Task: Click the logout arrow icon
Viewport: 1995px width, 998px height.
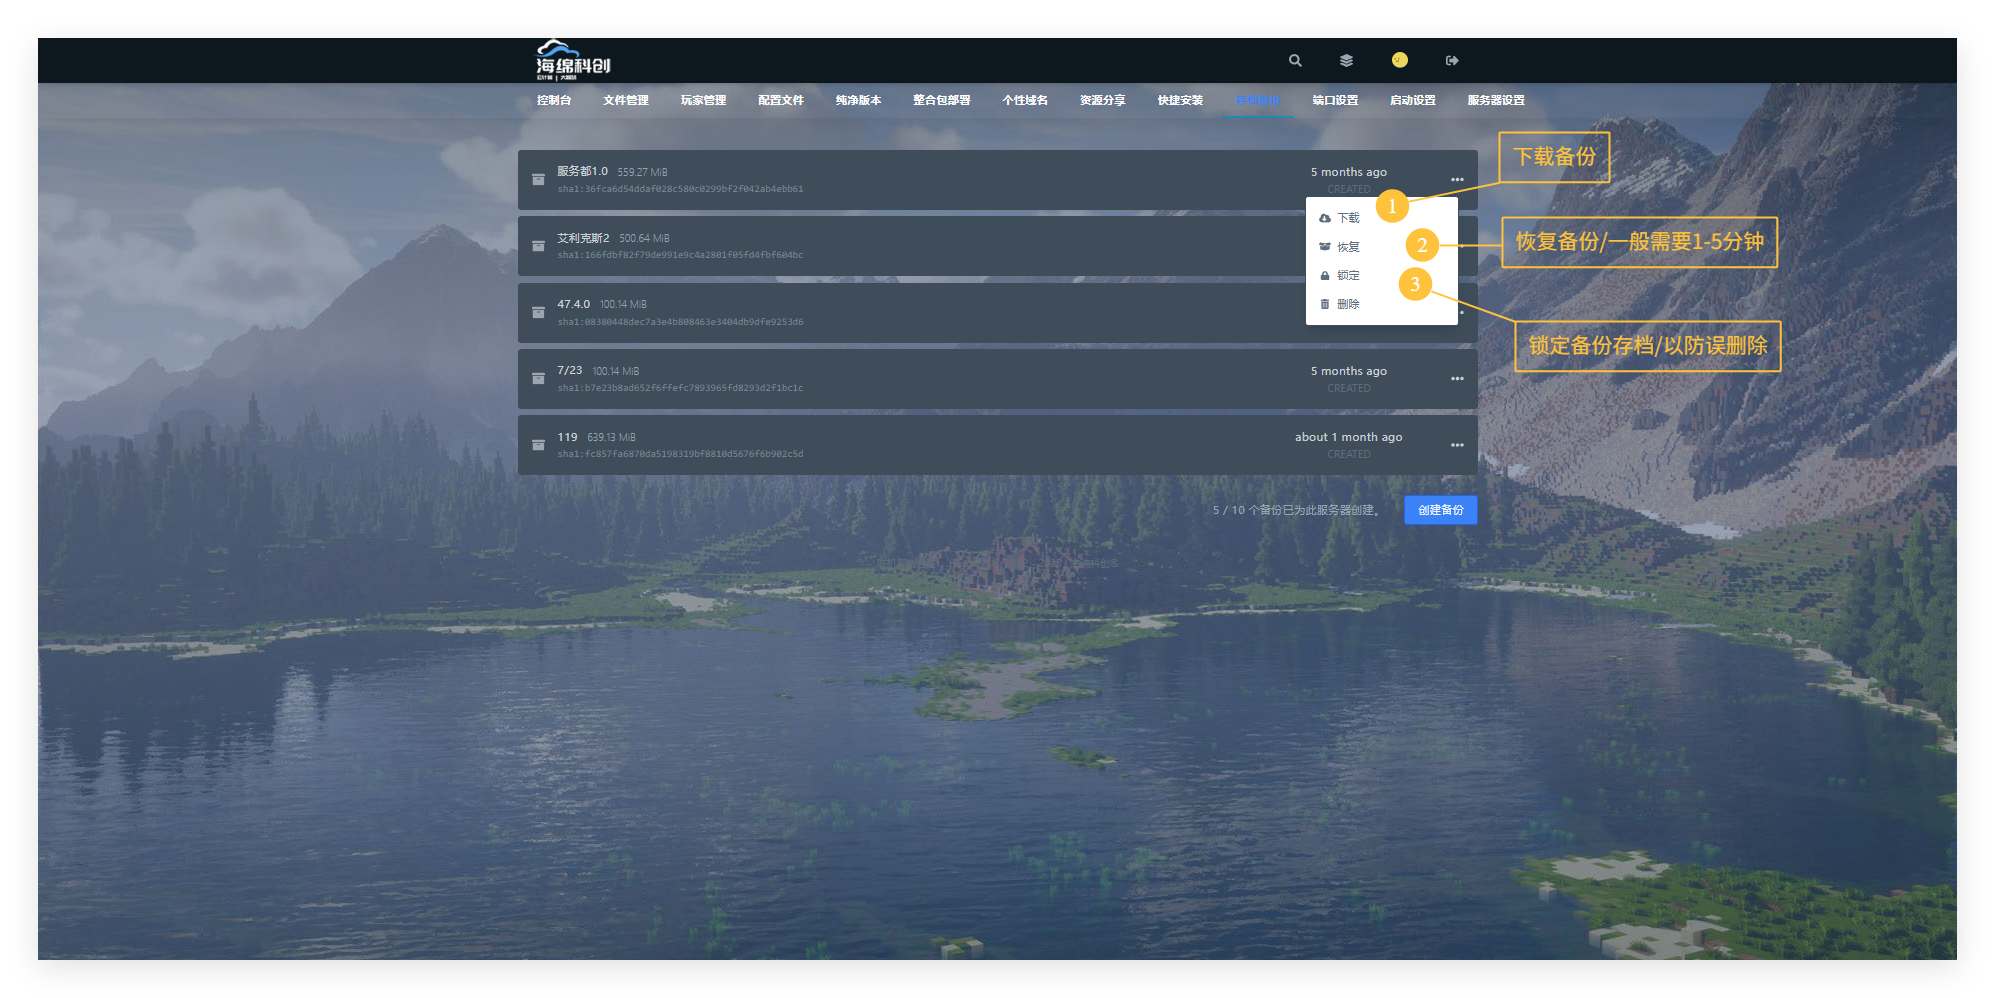Action: point(1452,61)
